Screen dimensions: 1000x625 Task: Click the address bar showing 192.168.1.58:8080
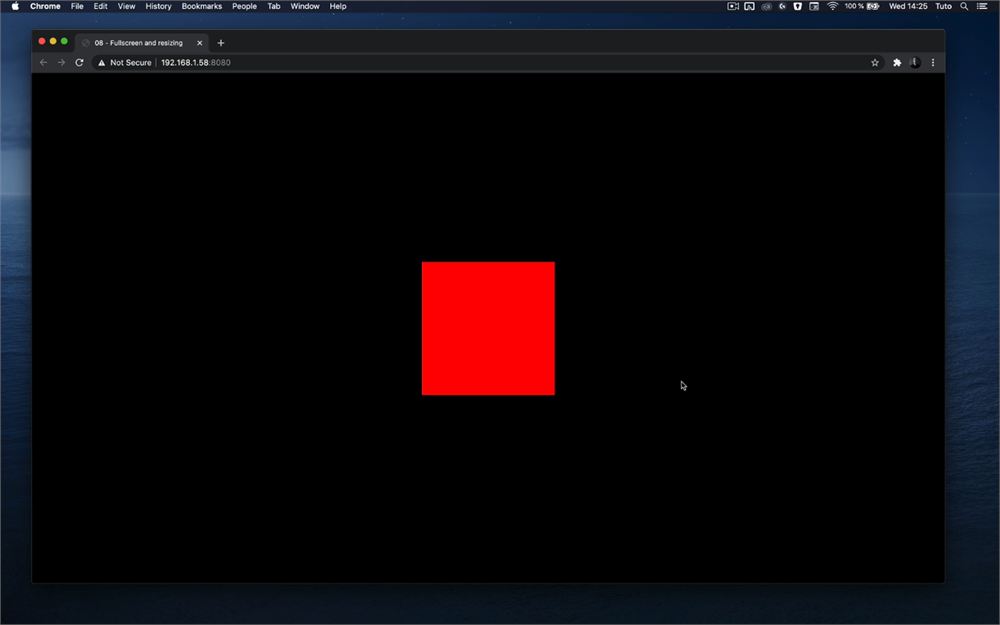(487, 62)
